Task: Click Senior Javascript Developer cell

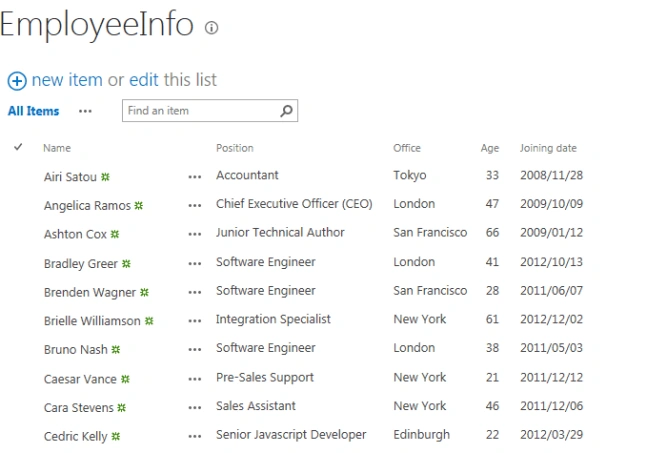Action: [x=291, y=434]
